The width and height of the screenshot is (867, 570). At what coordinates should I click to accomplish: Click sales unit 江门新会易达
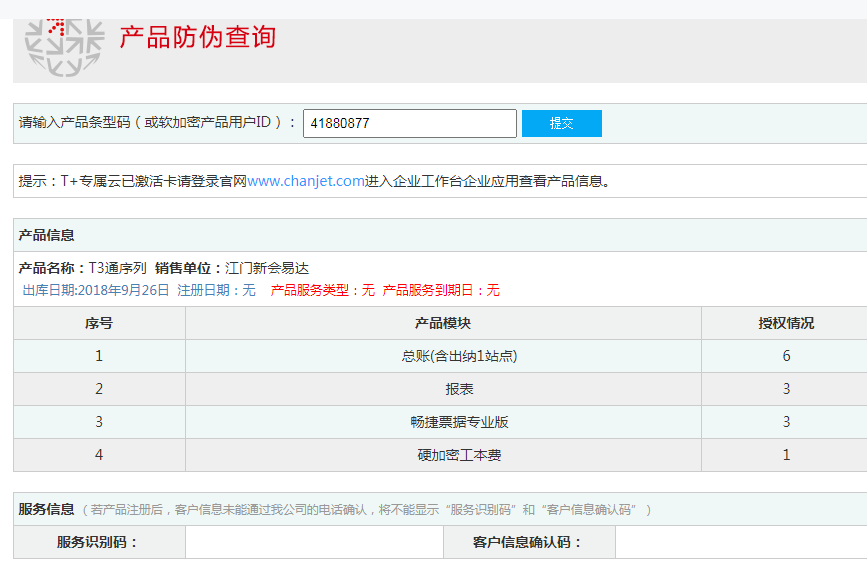(267, 268)
